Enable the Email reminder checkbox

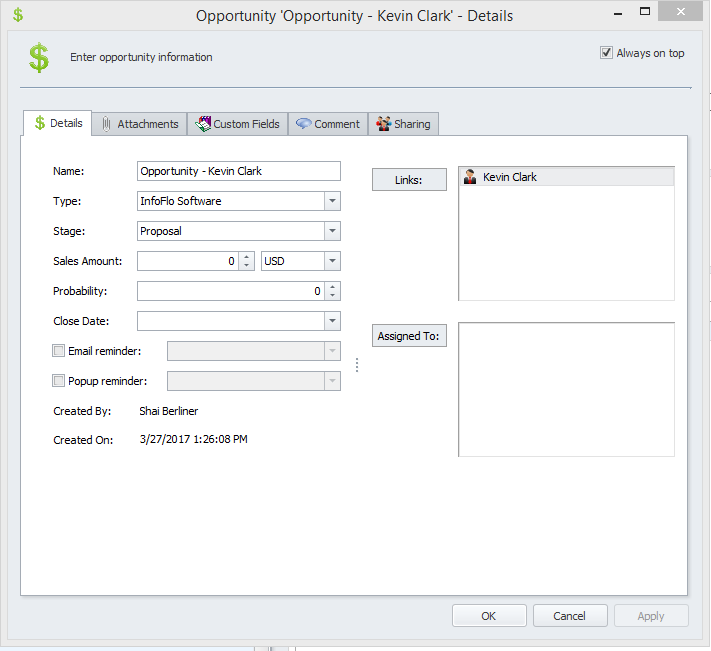pyautogui.click(x=59, y=351)
